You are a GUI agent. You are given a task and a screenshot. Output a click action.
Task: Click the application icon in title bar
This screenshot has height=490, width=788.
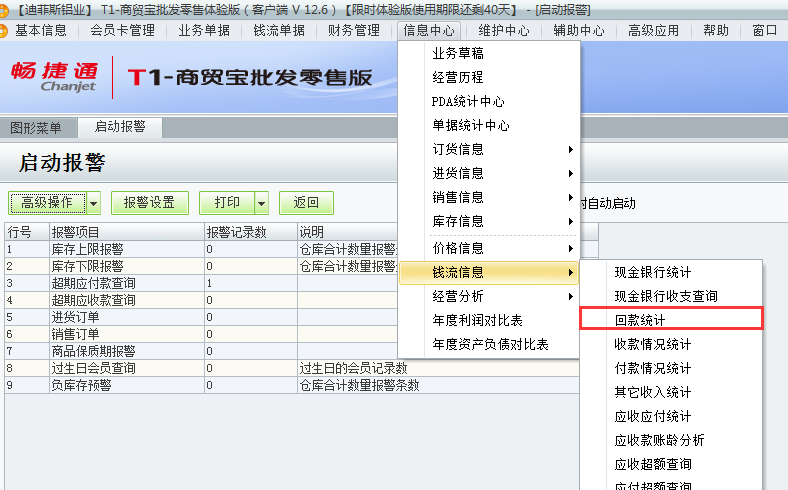tap(4, 10)
